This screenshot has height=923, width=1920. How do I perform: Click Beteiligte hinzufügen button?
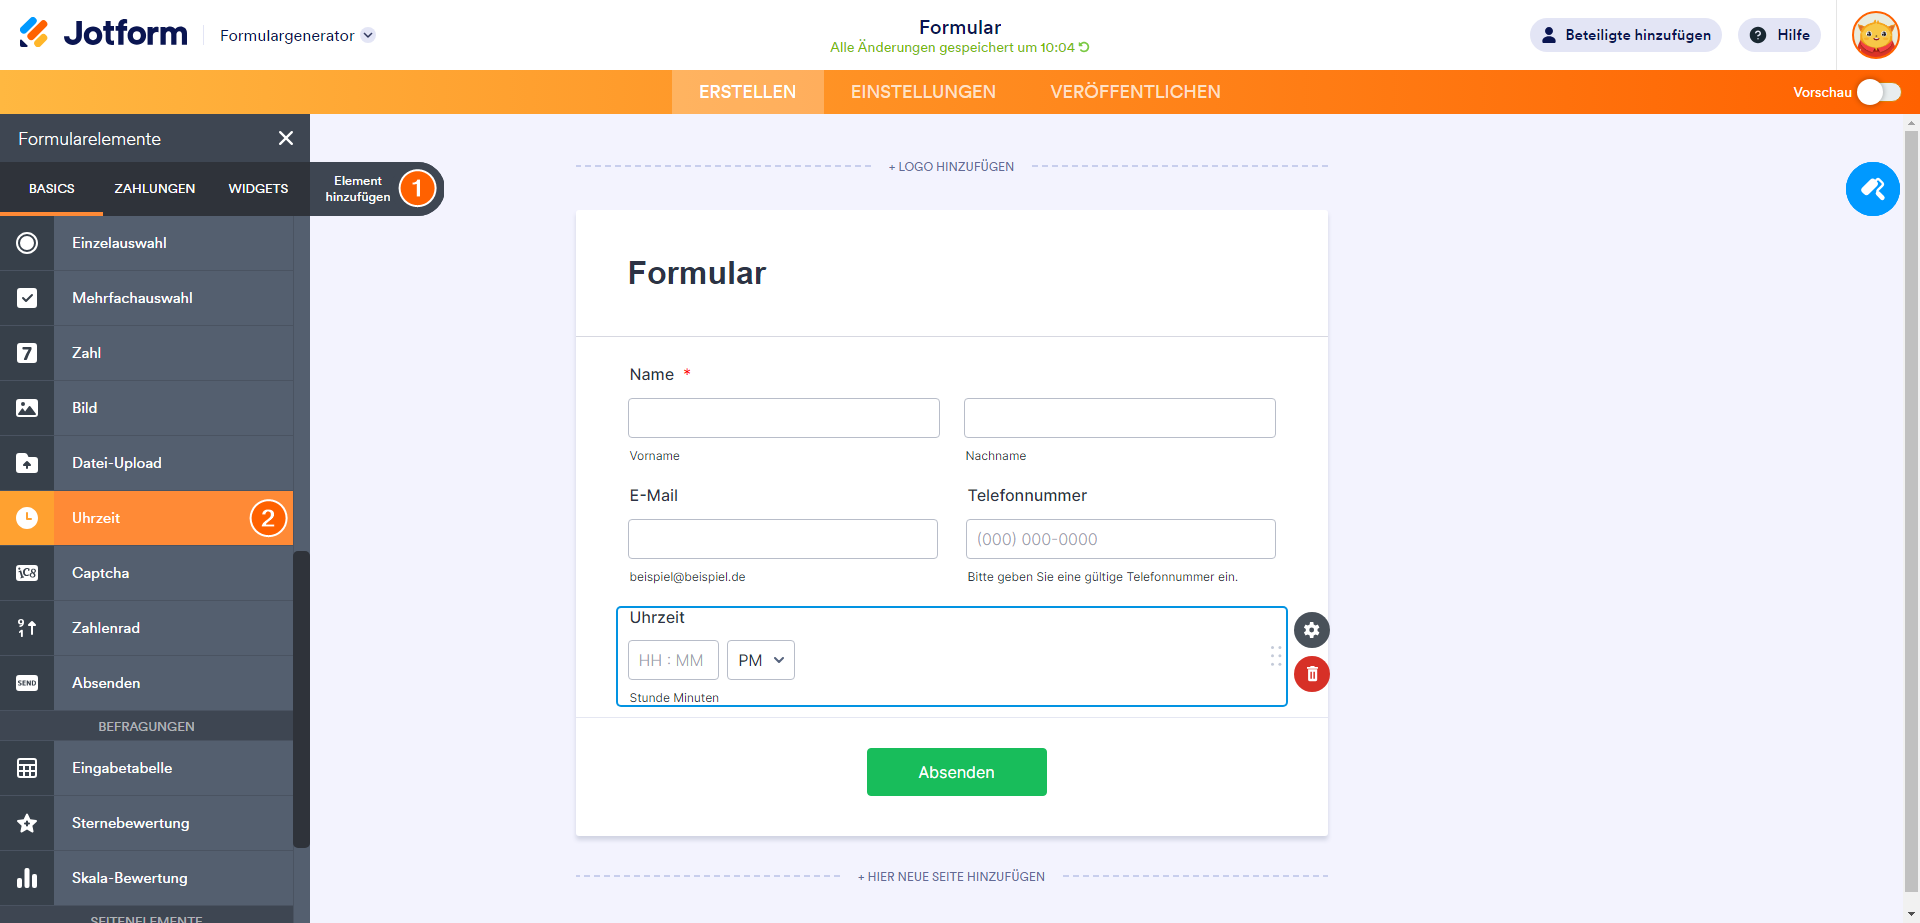(x=1625, y=35)
